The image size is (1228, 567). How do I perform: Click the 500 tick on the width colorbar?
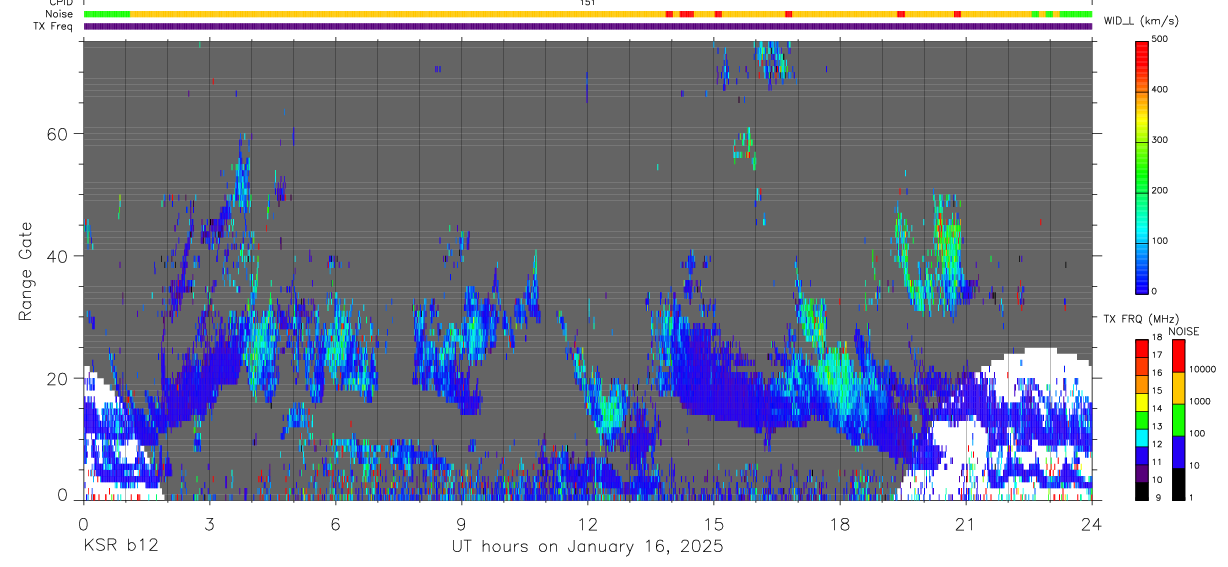1161,39
